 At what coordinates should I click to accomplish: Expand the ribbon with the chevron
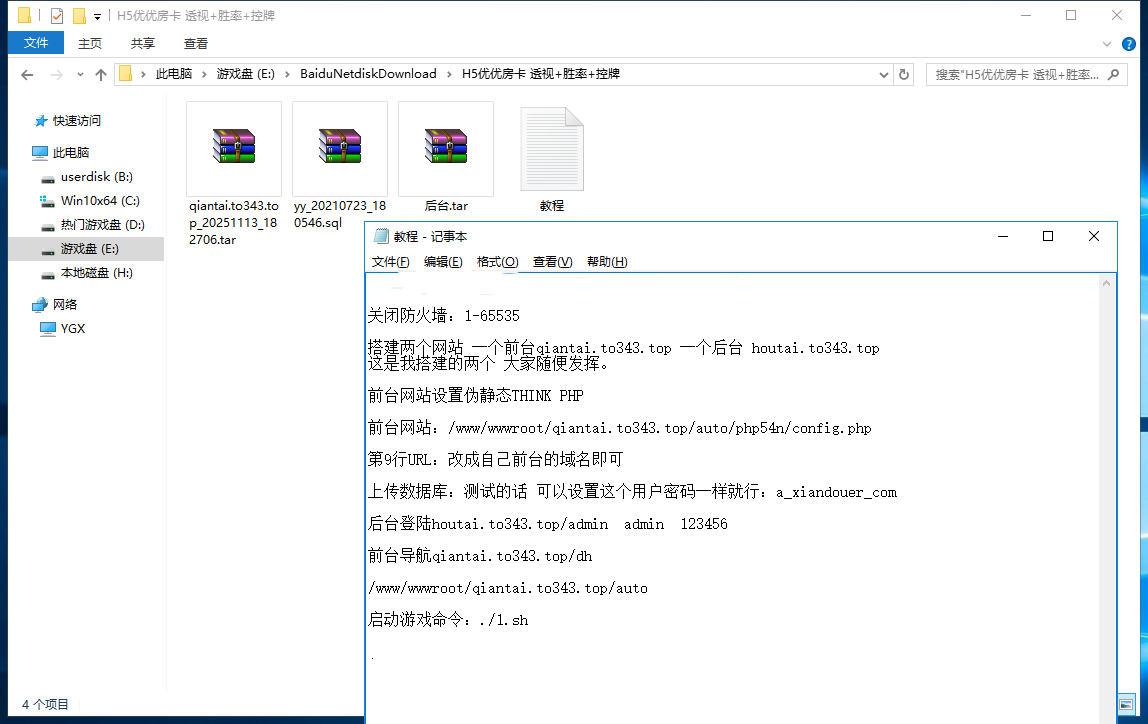tap(1107, 44)
